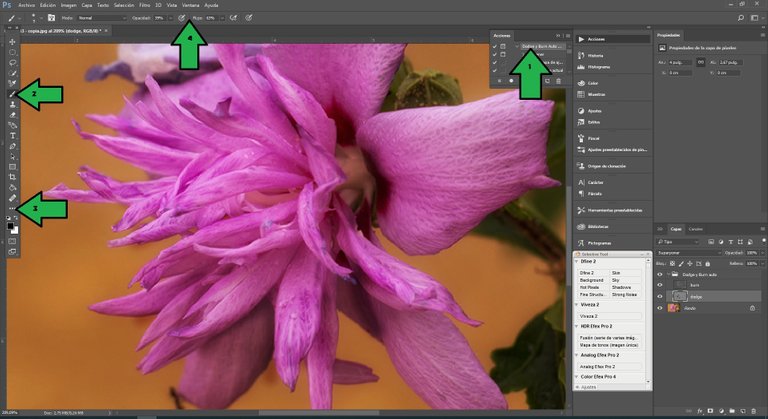The width and height of the screenshot is (768, 419).
Task: Open the Imagen menu
Action: (x=68, y=5)
